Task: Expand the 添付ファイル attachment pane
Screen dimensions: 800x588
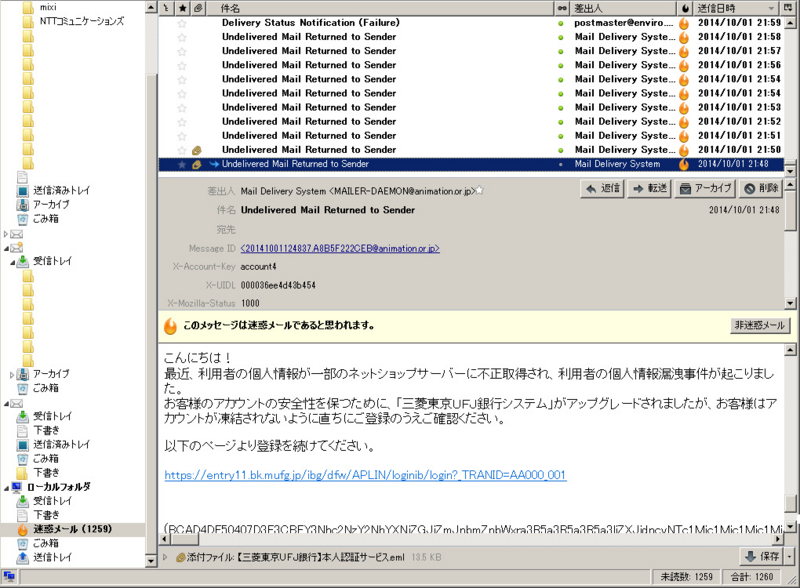Action: point(165,557)
